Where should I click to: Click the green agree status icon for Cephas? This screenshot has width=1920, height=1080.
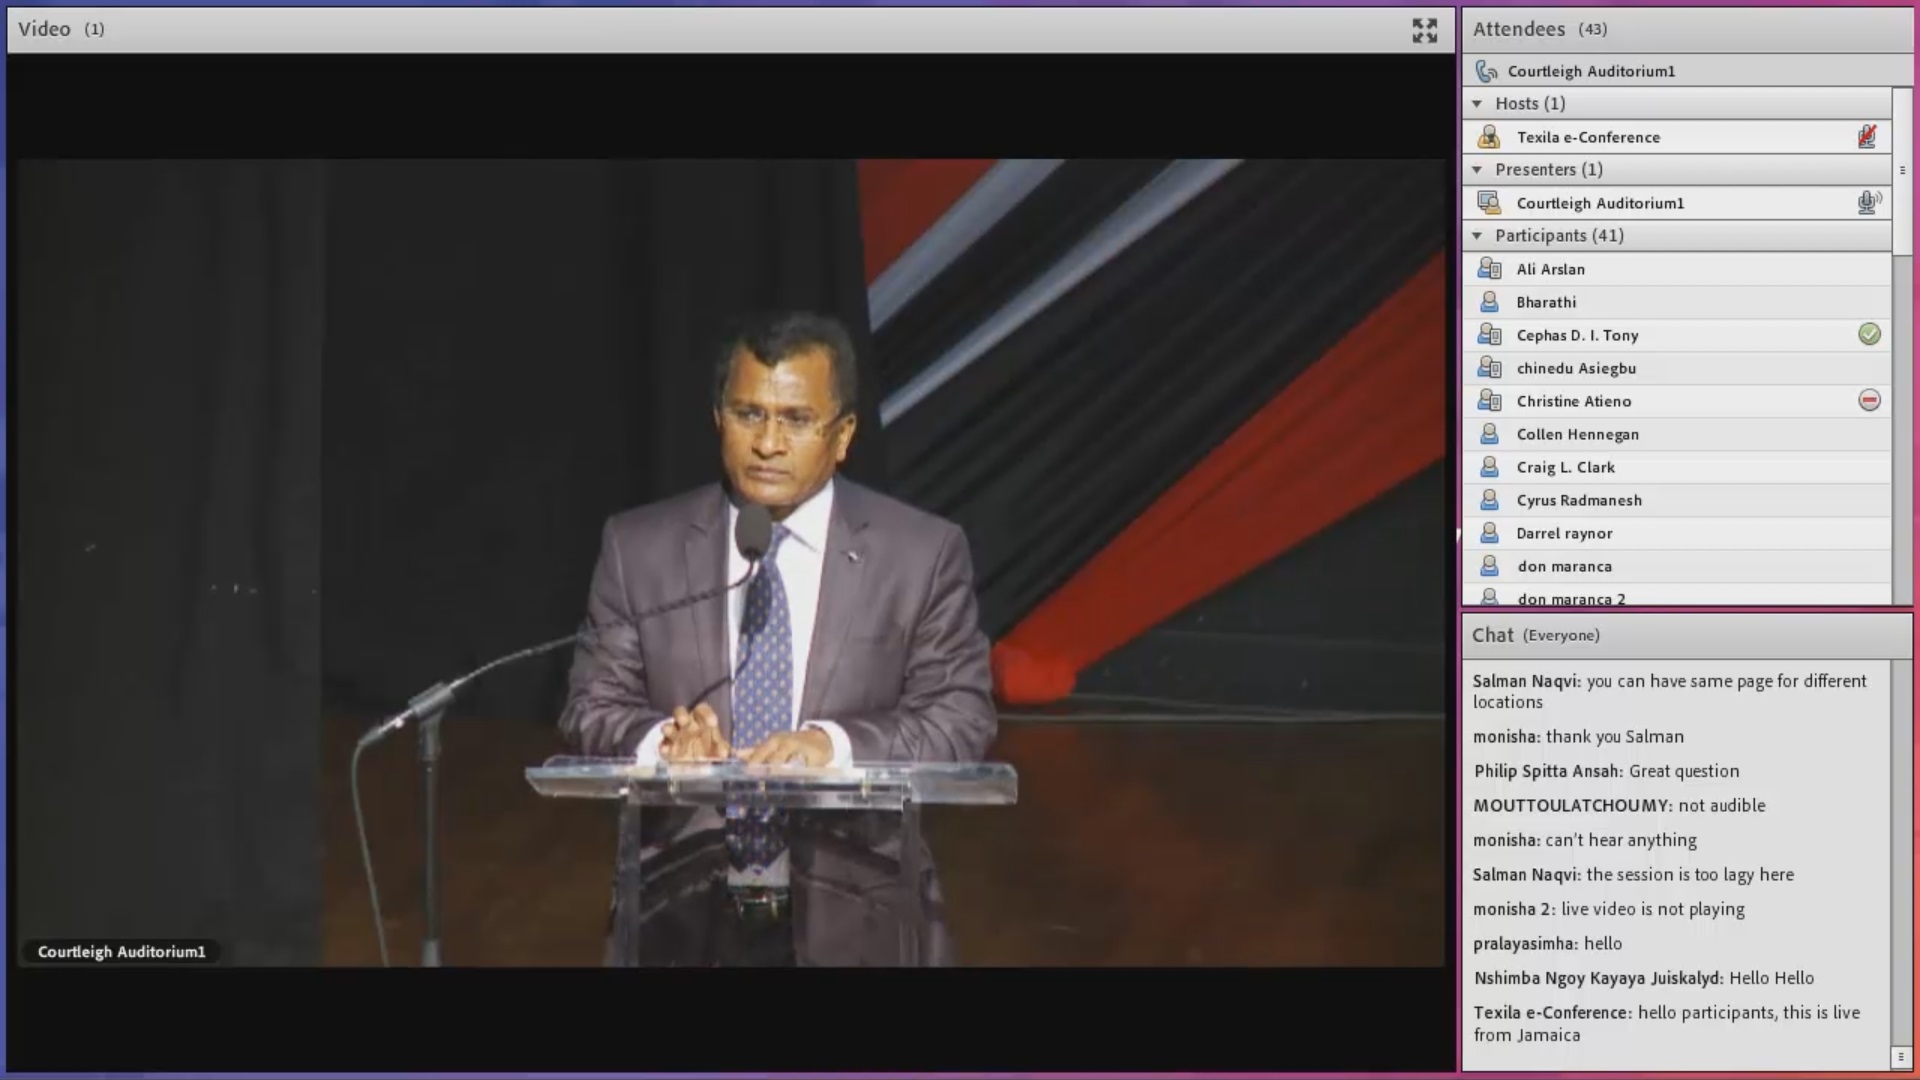pyautogui.click(x=1869, y=334)
